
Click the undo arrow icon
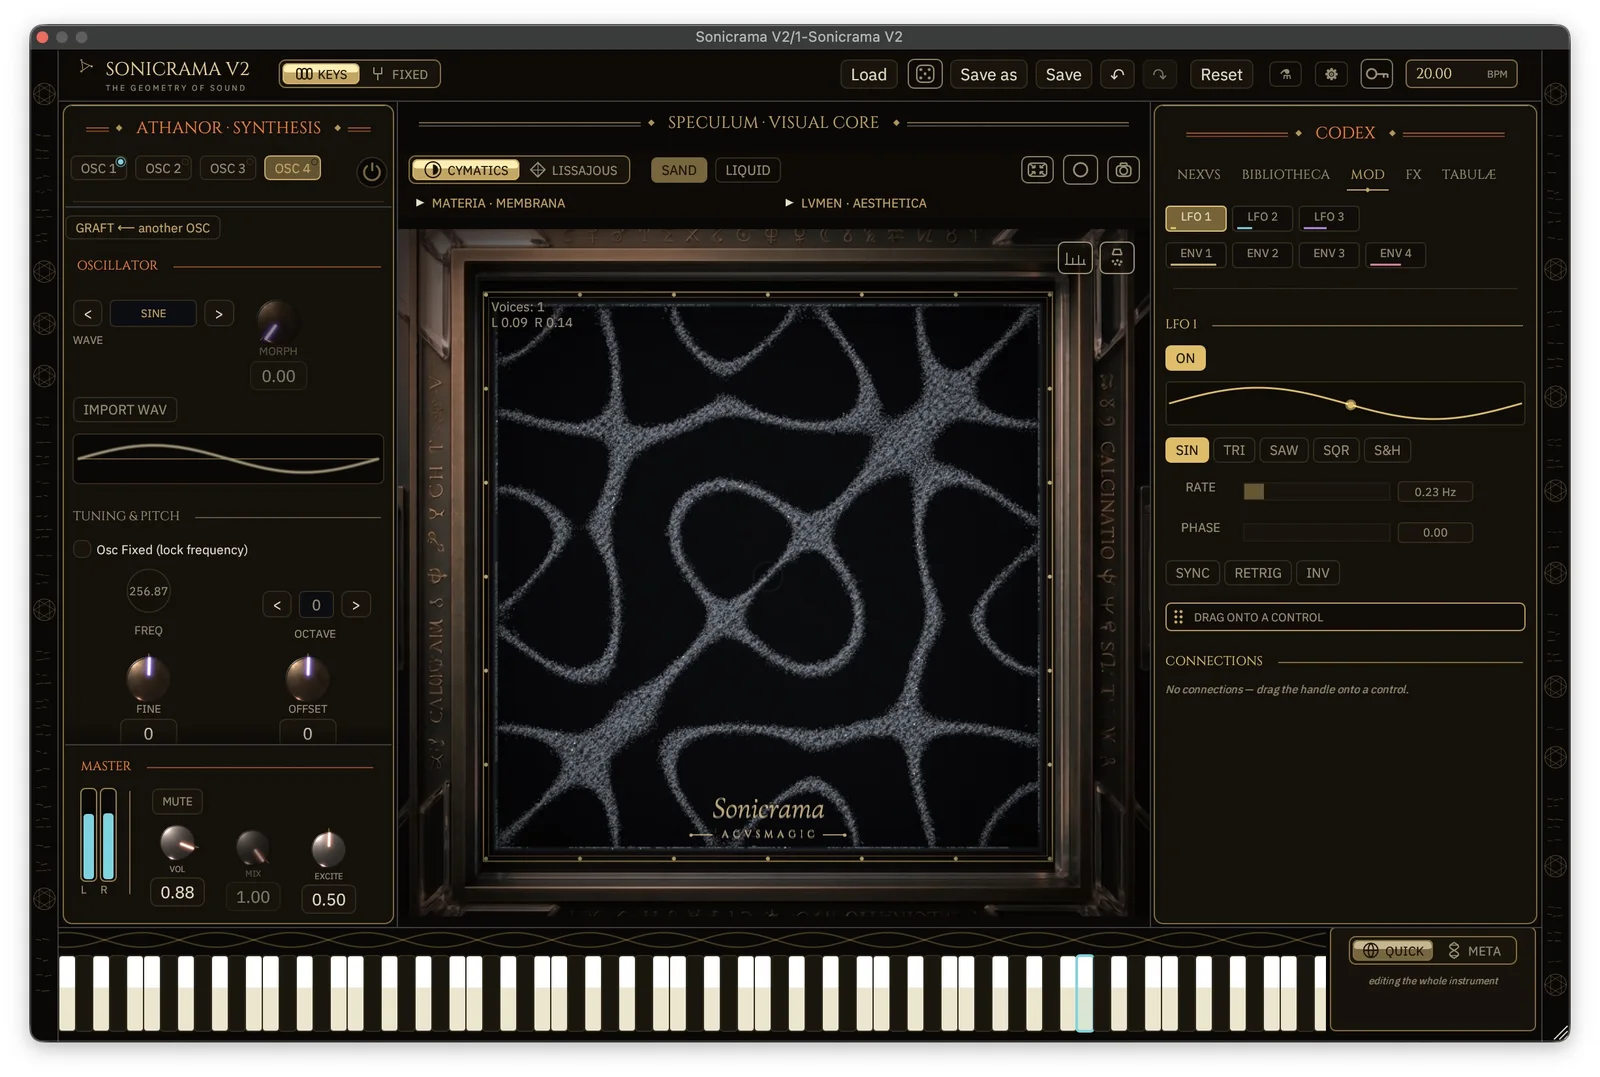click(1117, 74)
